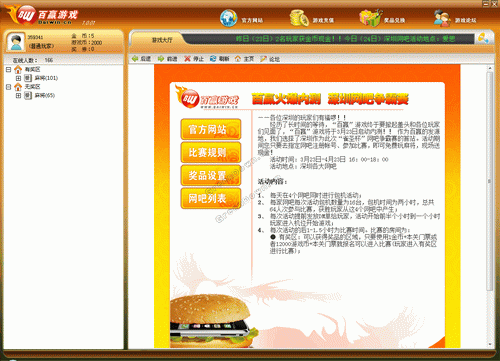Open the 奖品兑换 gift box icon
Screen dimensions: 500x361
click(x=370, y=18)
